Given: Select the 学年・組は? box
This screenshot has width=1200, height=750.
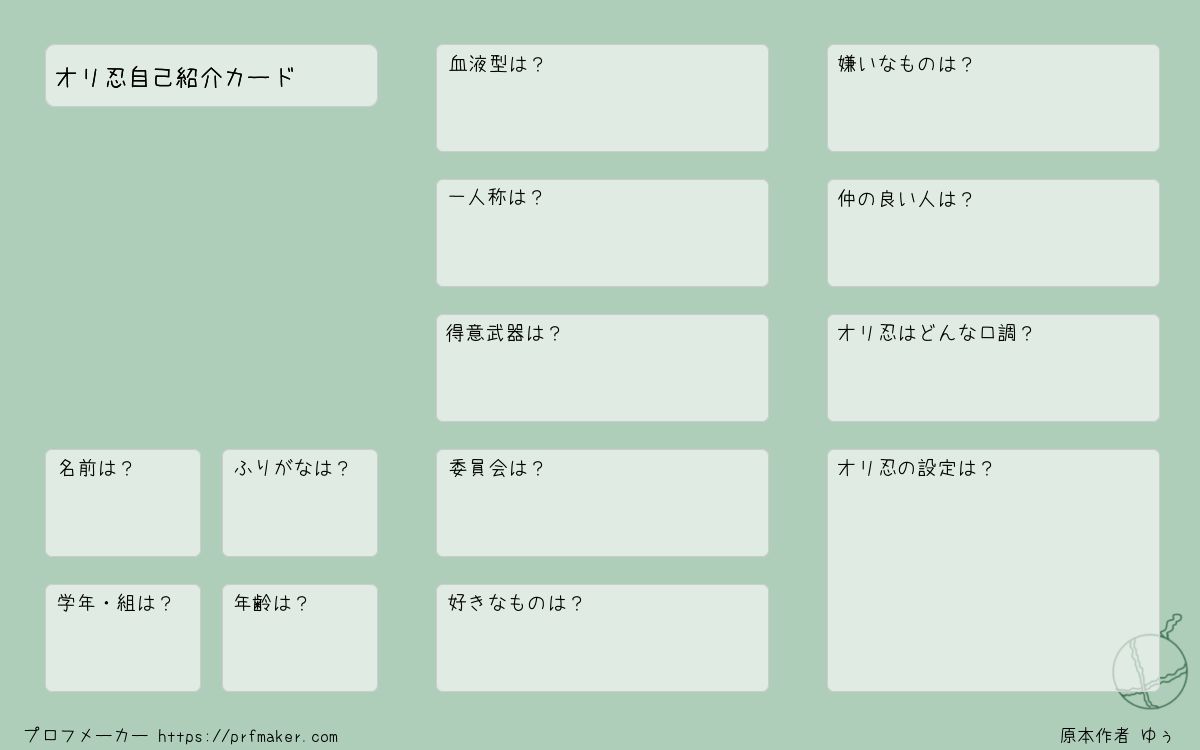Looking at the screenshot, I should tap(123, 638).
